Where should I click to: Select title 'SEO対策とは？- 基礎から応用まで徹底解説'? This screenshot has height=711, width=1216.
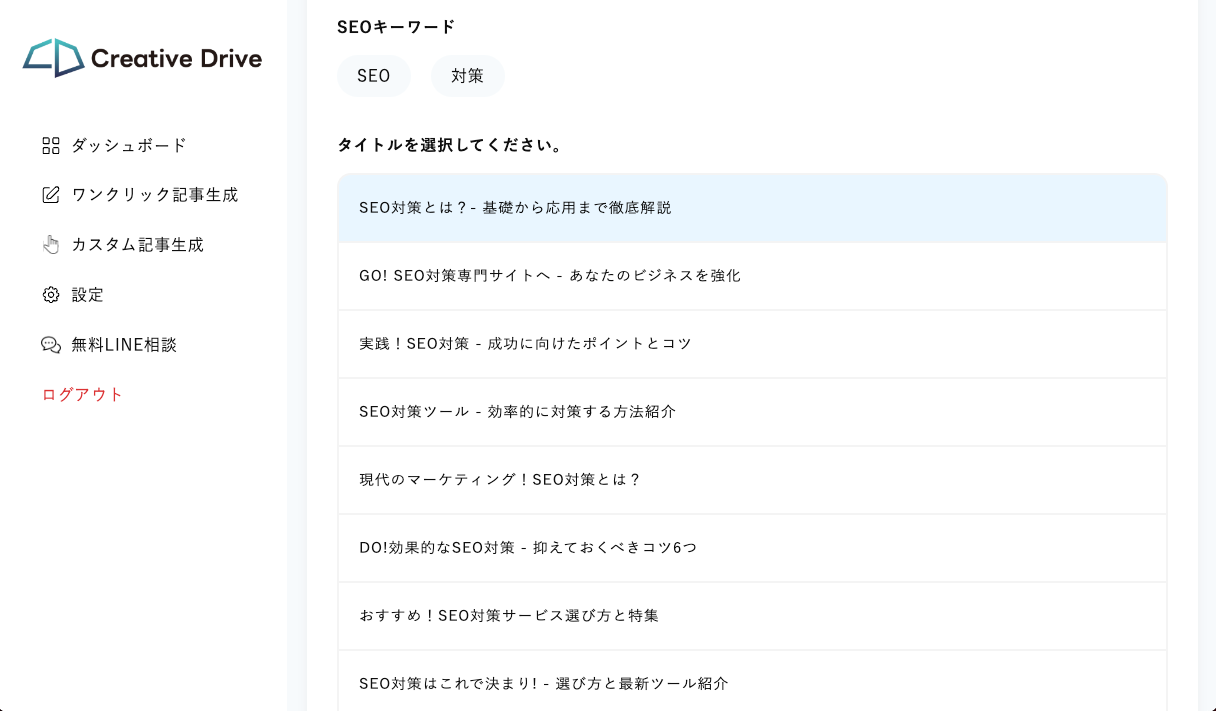point(752,208)
